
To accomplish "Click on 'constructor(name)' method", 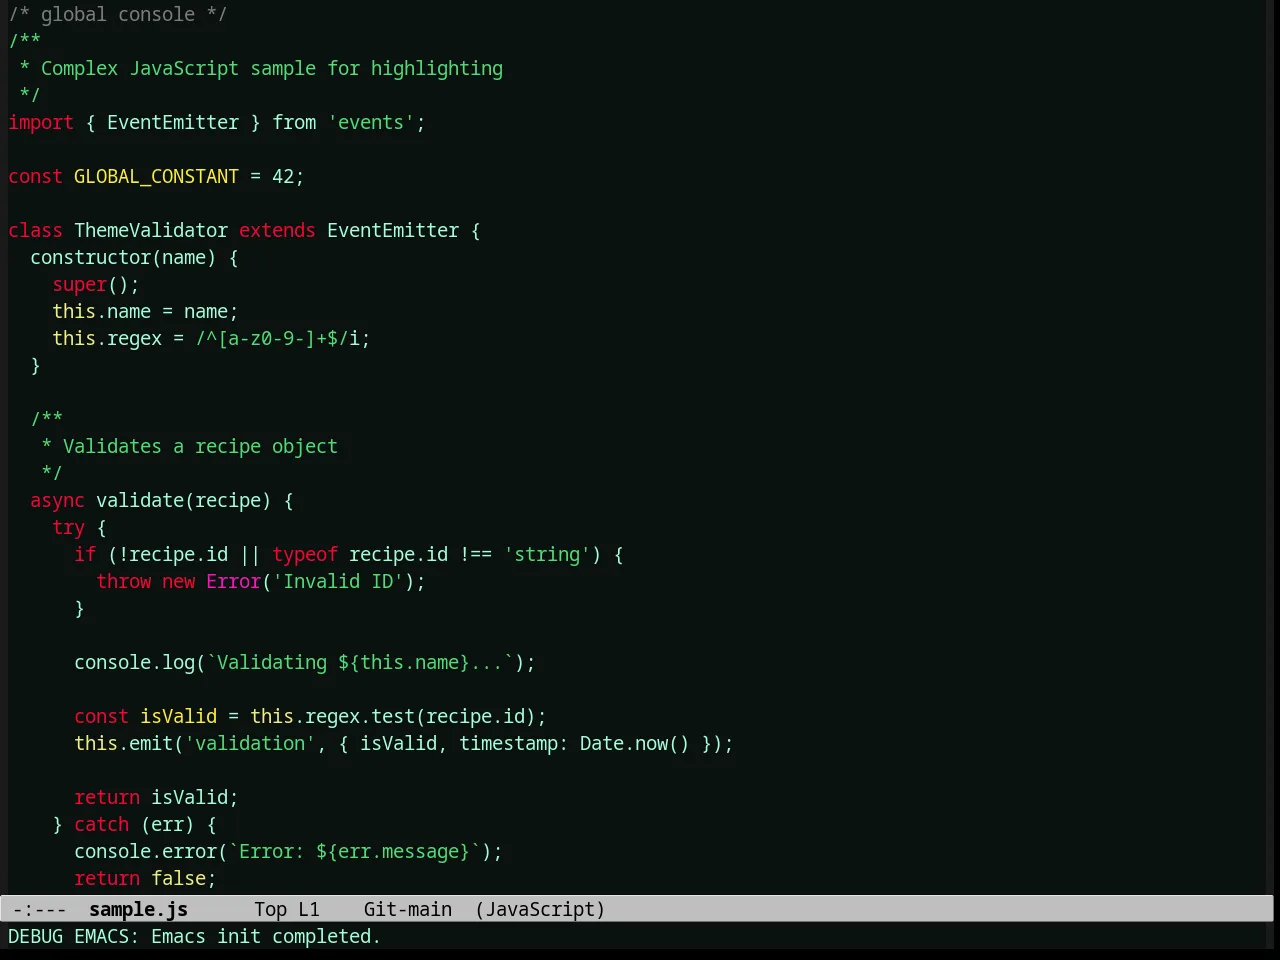I will [x=123, y=257].
